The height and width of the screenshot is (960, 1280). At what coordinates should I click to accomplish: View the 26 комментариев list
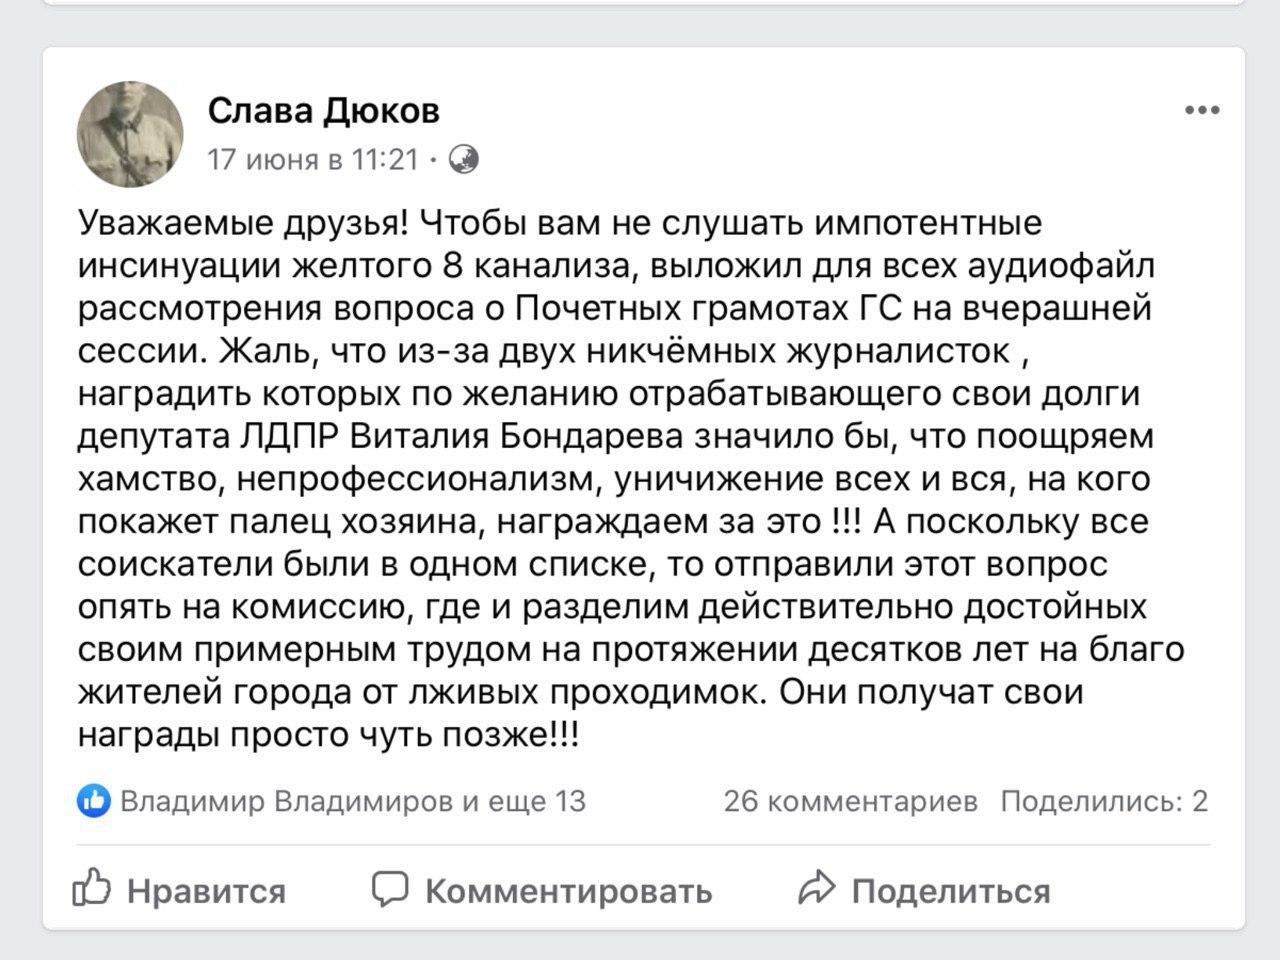point(851,801)
